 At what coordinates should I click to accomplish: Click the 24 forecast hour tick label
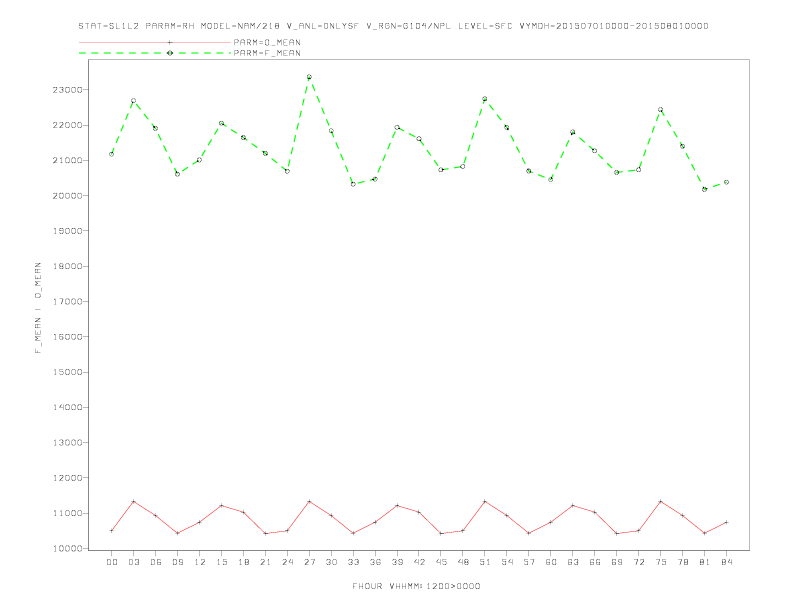(287, 562)
